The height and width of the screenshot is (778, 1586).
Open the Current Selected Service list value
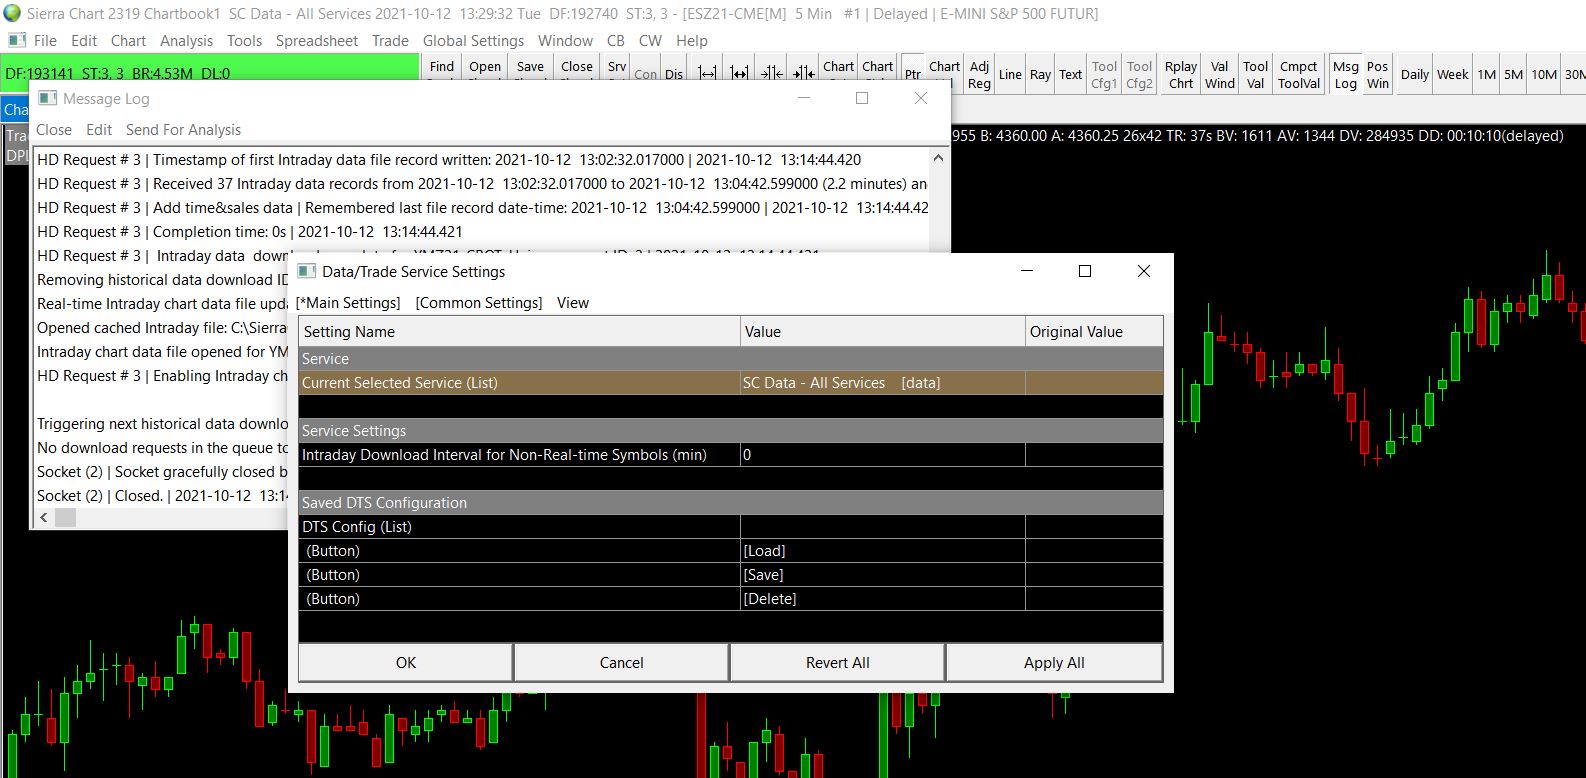pyautogui.click(x=882, y=383)
